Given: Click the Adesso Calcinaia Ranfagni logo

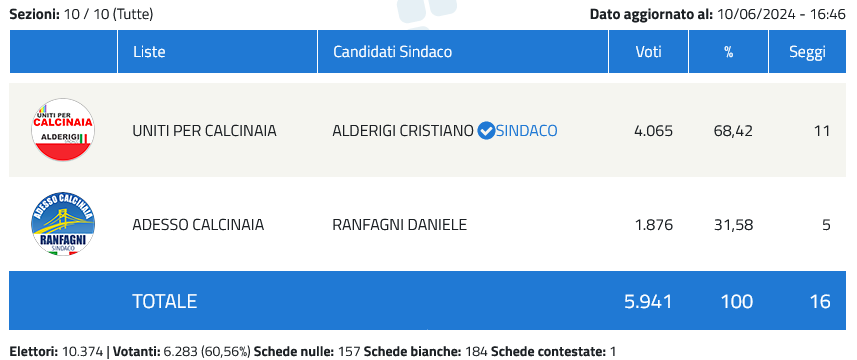Looking at the screenshot, I should pos(63,224).
